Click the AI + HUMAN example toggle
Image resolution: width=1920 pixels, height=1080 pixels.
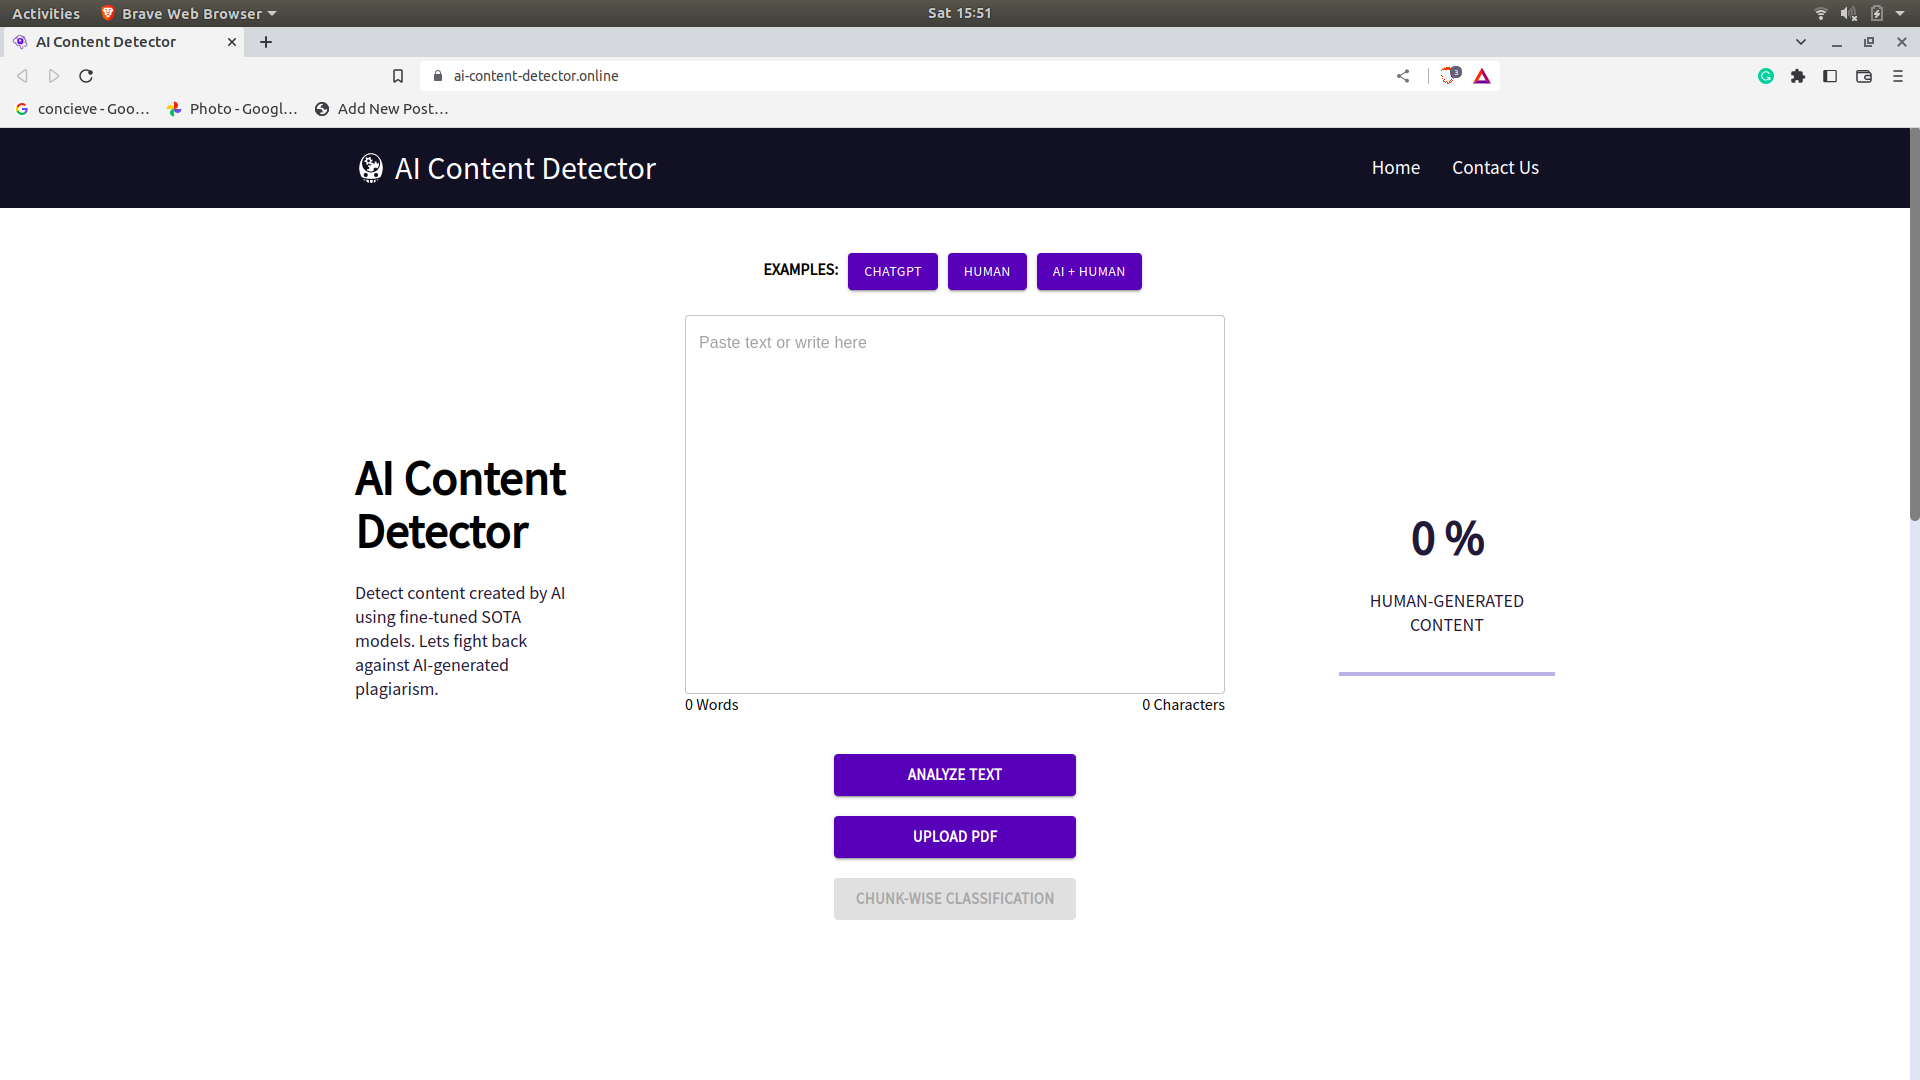coord(1089,270)
